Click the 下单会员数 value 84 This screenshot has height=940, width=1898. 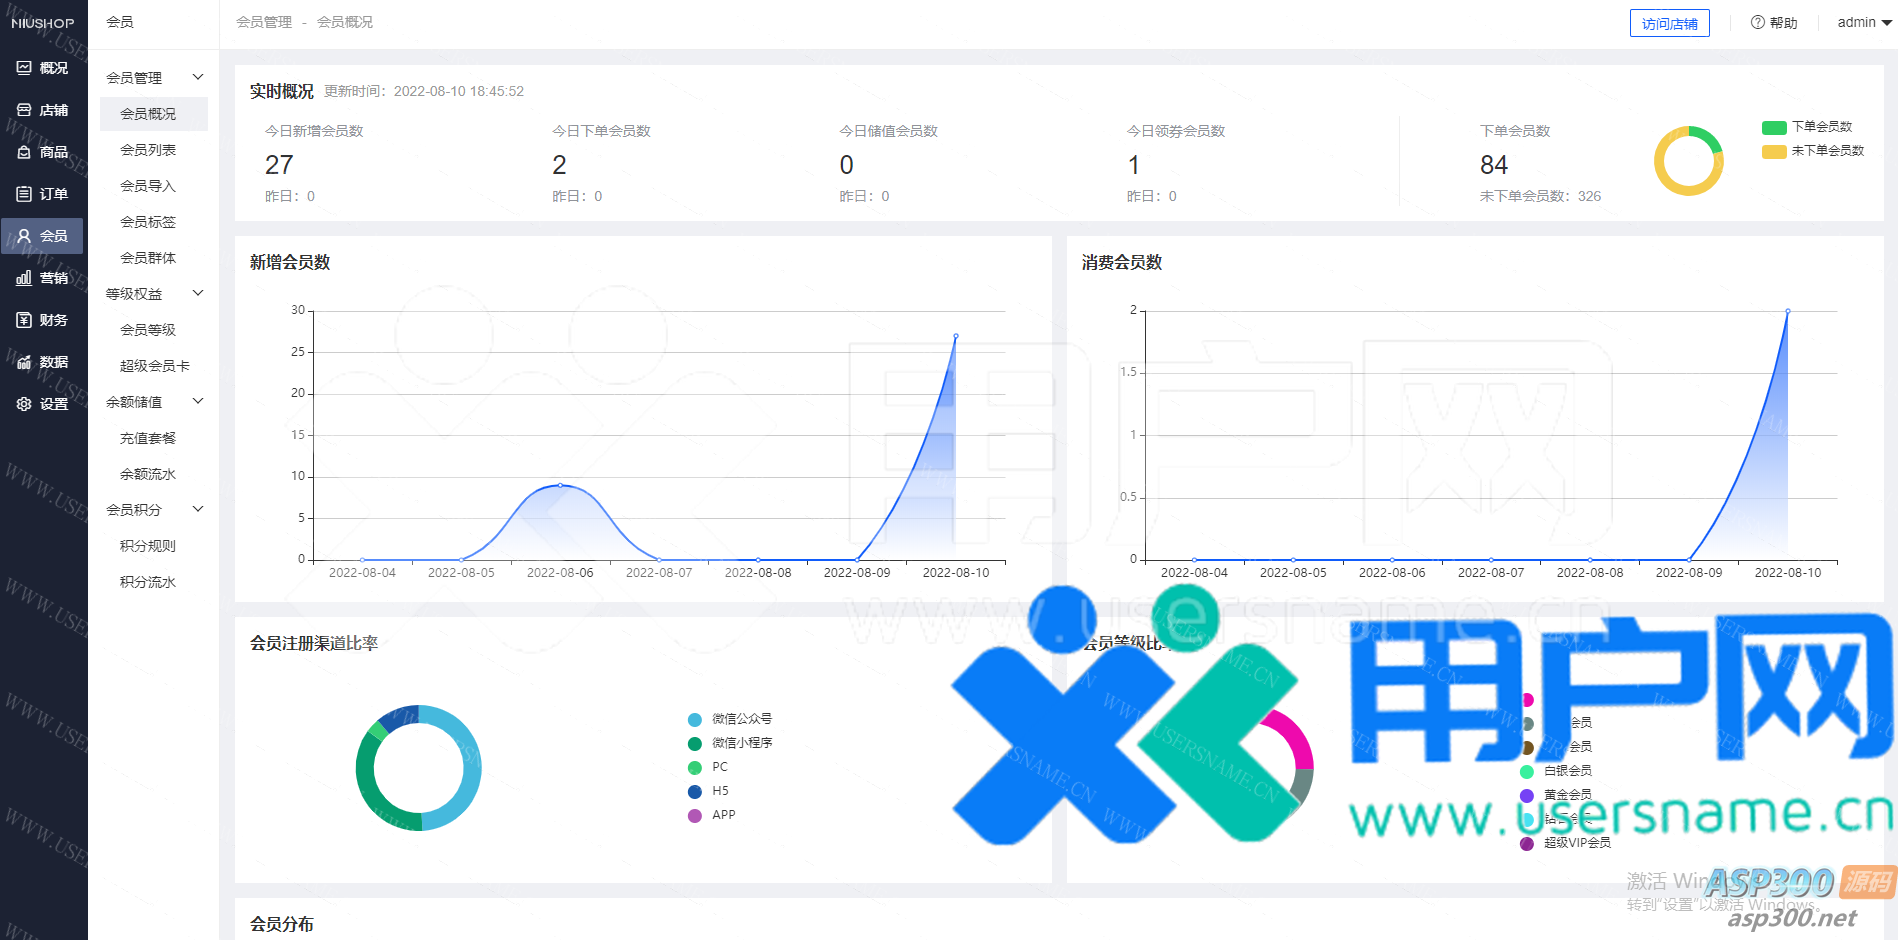(x=1494, y=165)
